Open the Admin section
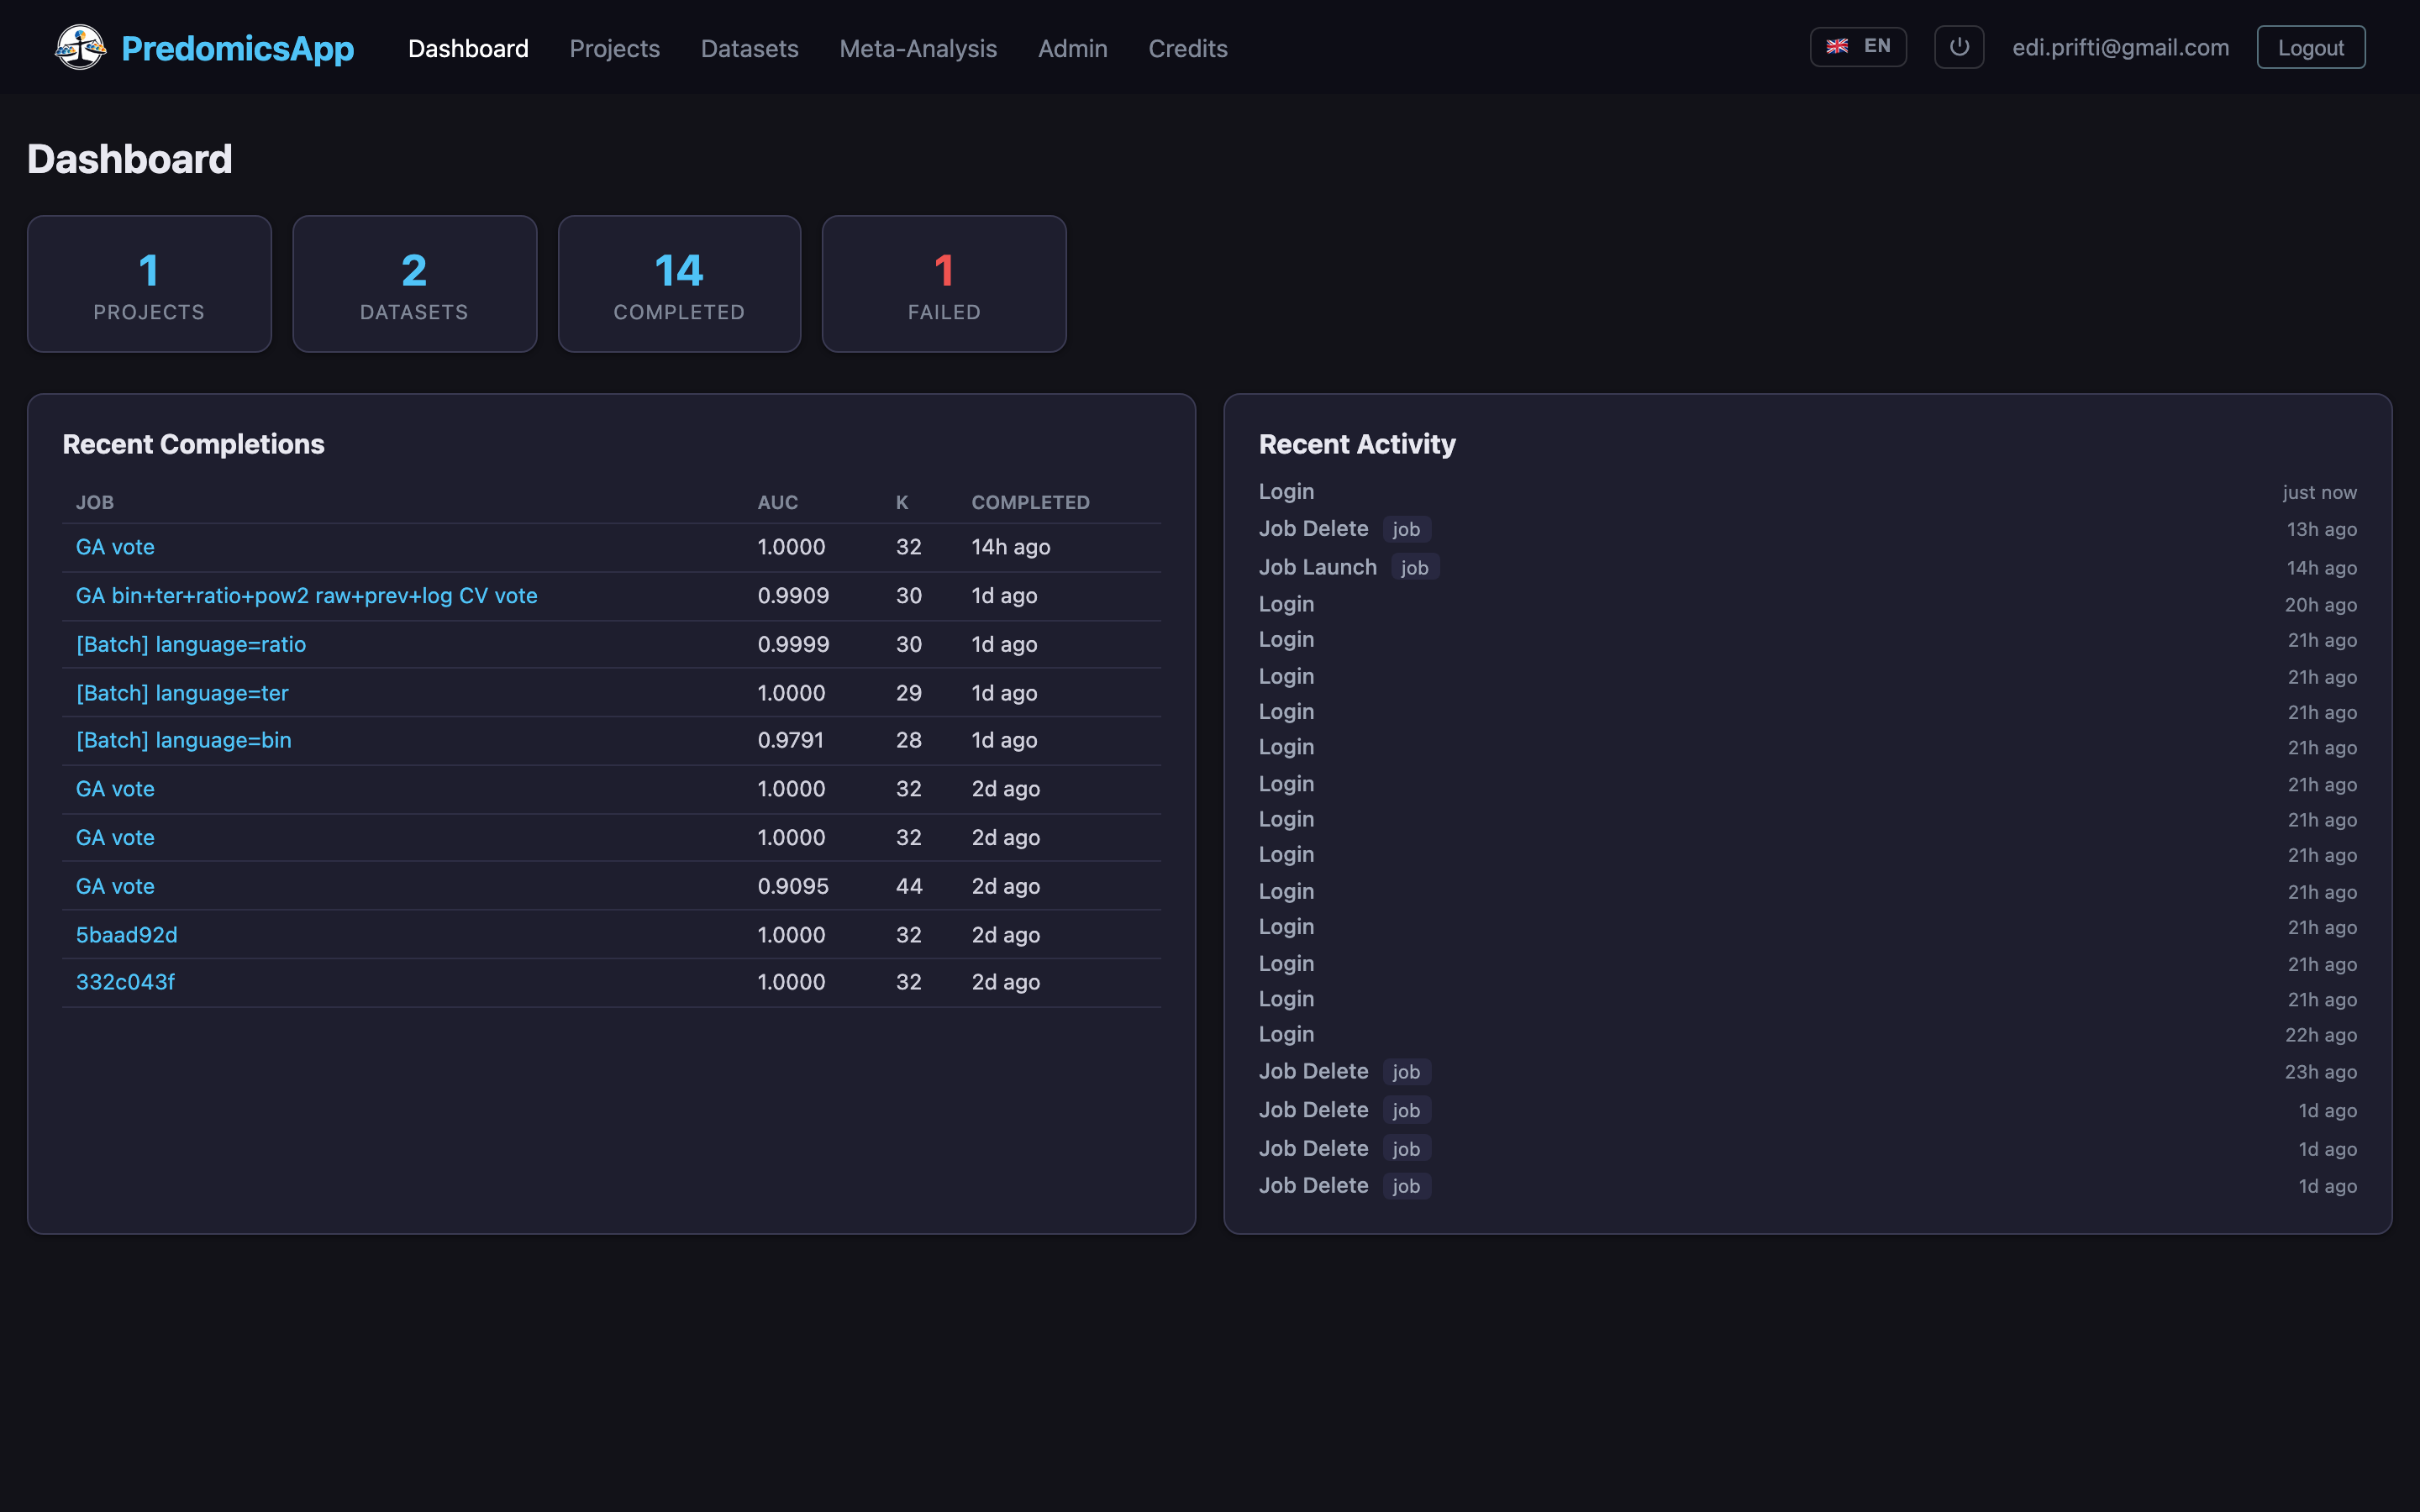The width and height of the screenshot is (2420, 1512). [x=1072, y=48]
